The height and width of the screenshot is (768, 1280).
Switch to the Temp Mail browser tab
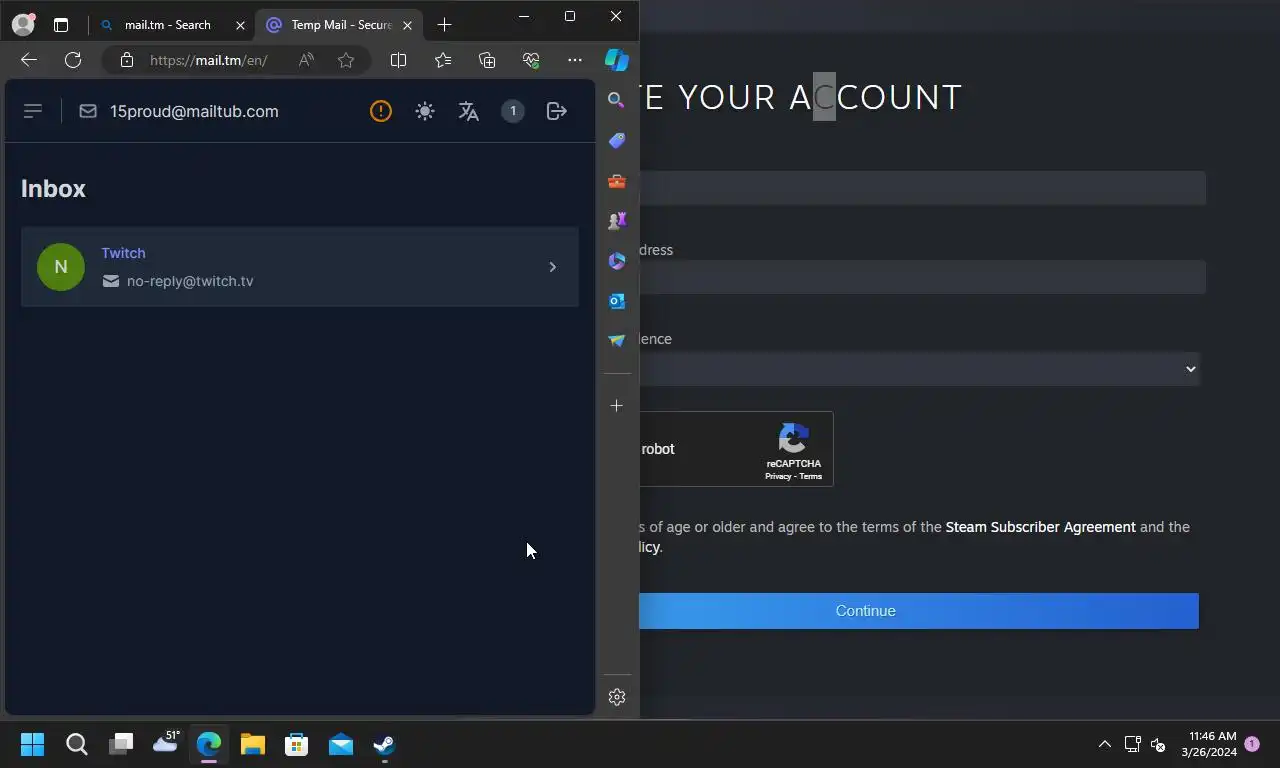point(340,25)
